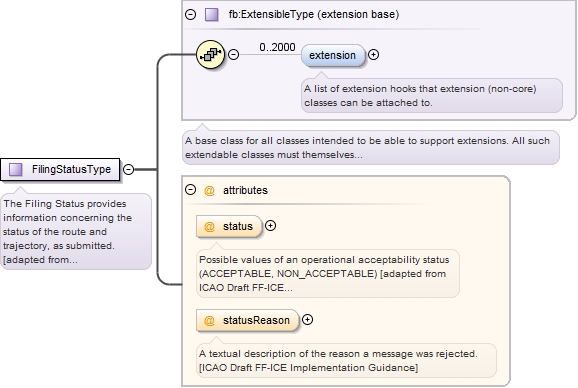Expand the statusReason attribute details

(307, 319)
